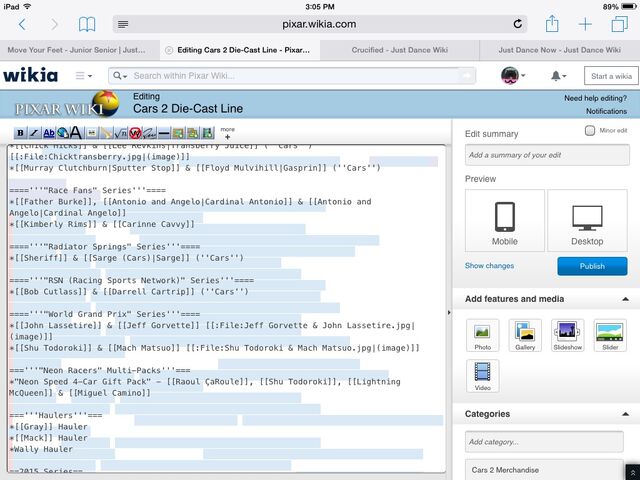Submit search arrow button

[x=467, y=76]
